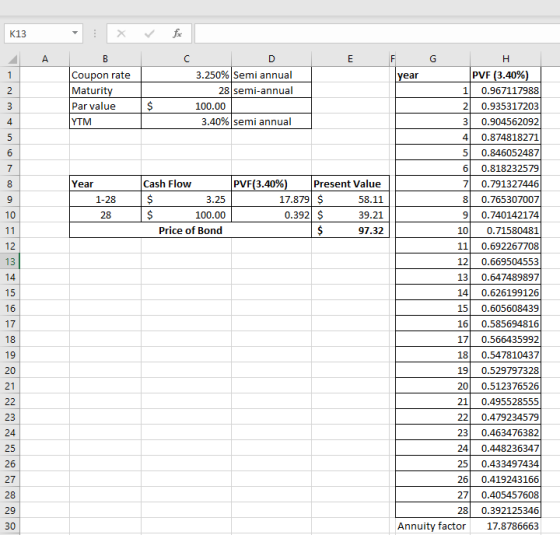The height and width of the screenshot is (535, 560).
Task: Click the 'Semi annual' cell beside coupon rate
Action: [271, 75]
